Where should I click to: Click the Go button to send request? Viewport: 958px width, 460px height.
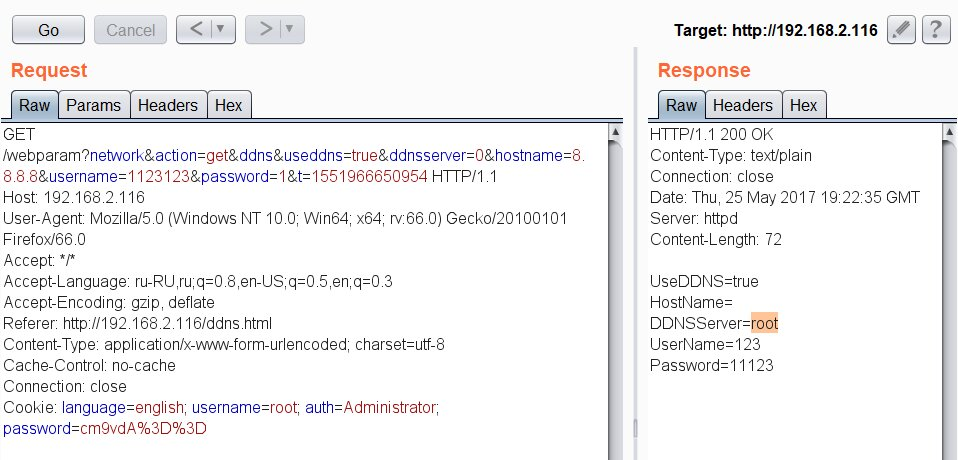pyautogui.click(x=48, y=30)
